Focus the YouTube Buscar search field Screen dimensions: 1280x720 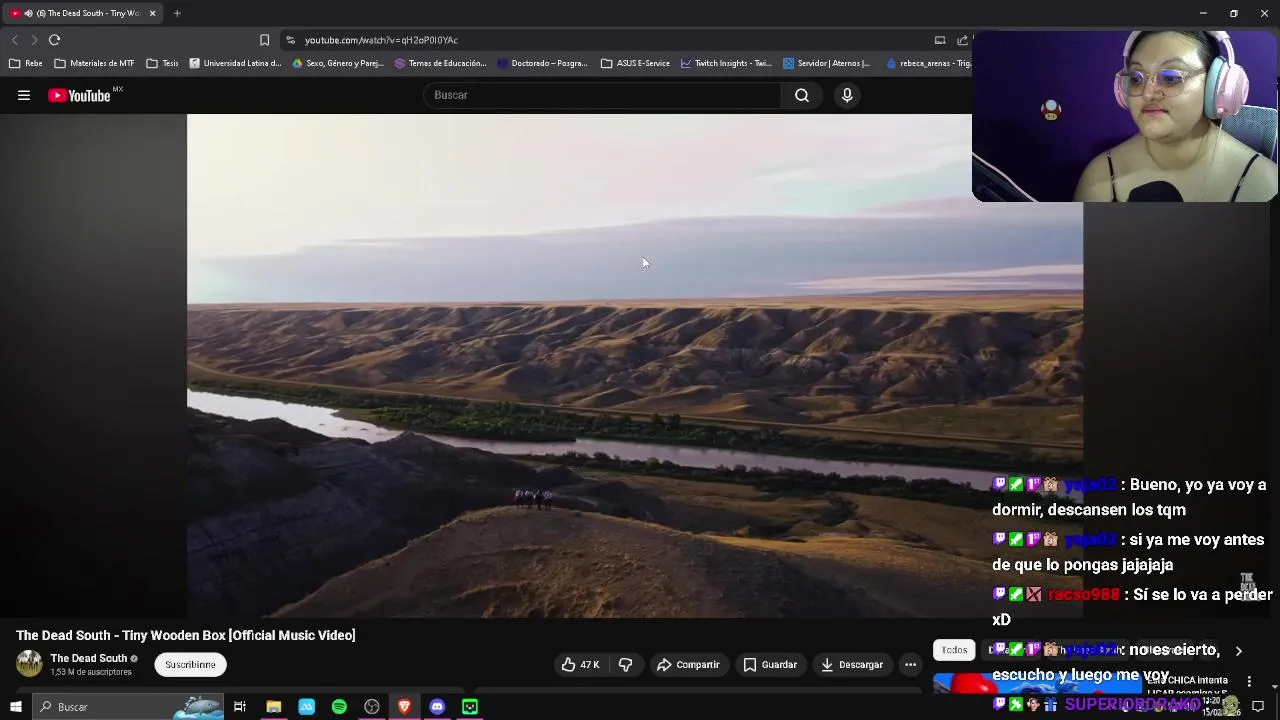point(602,95)
